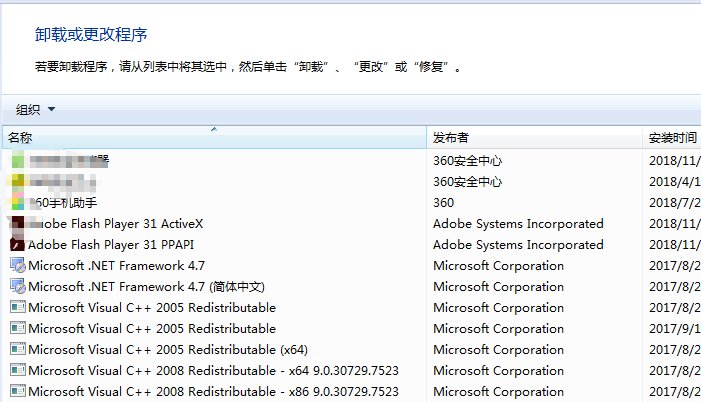This screenshot has height=402, width=701.
Task: Click the 360 publisher cell of 360手机助手
Action: click(x=443, y=203)
